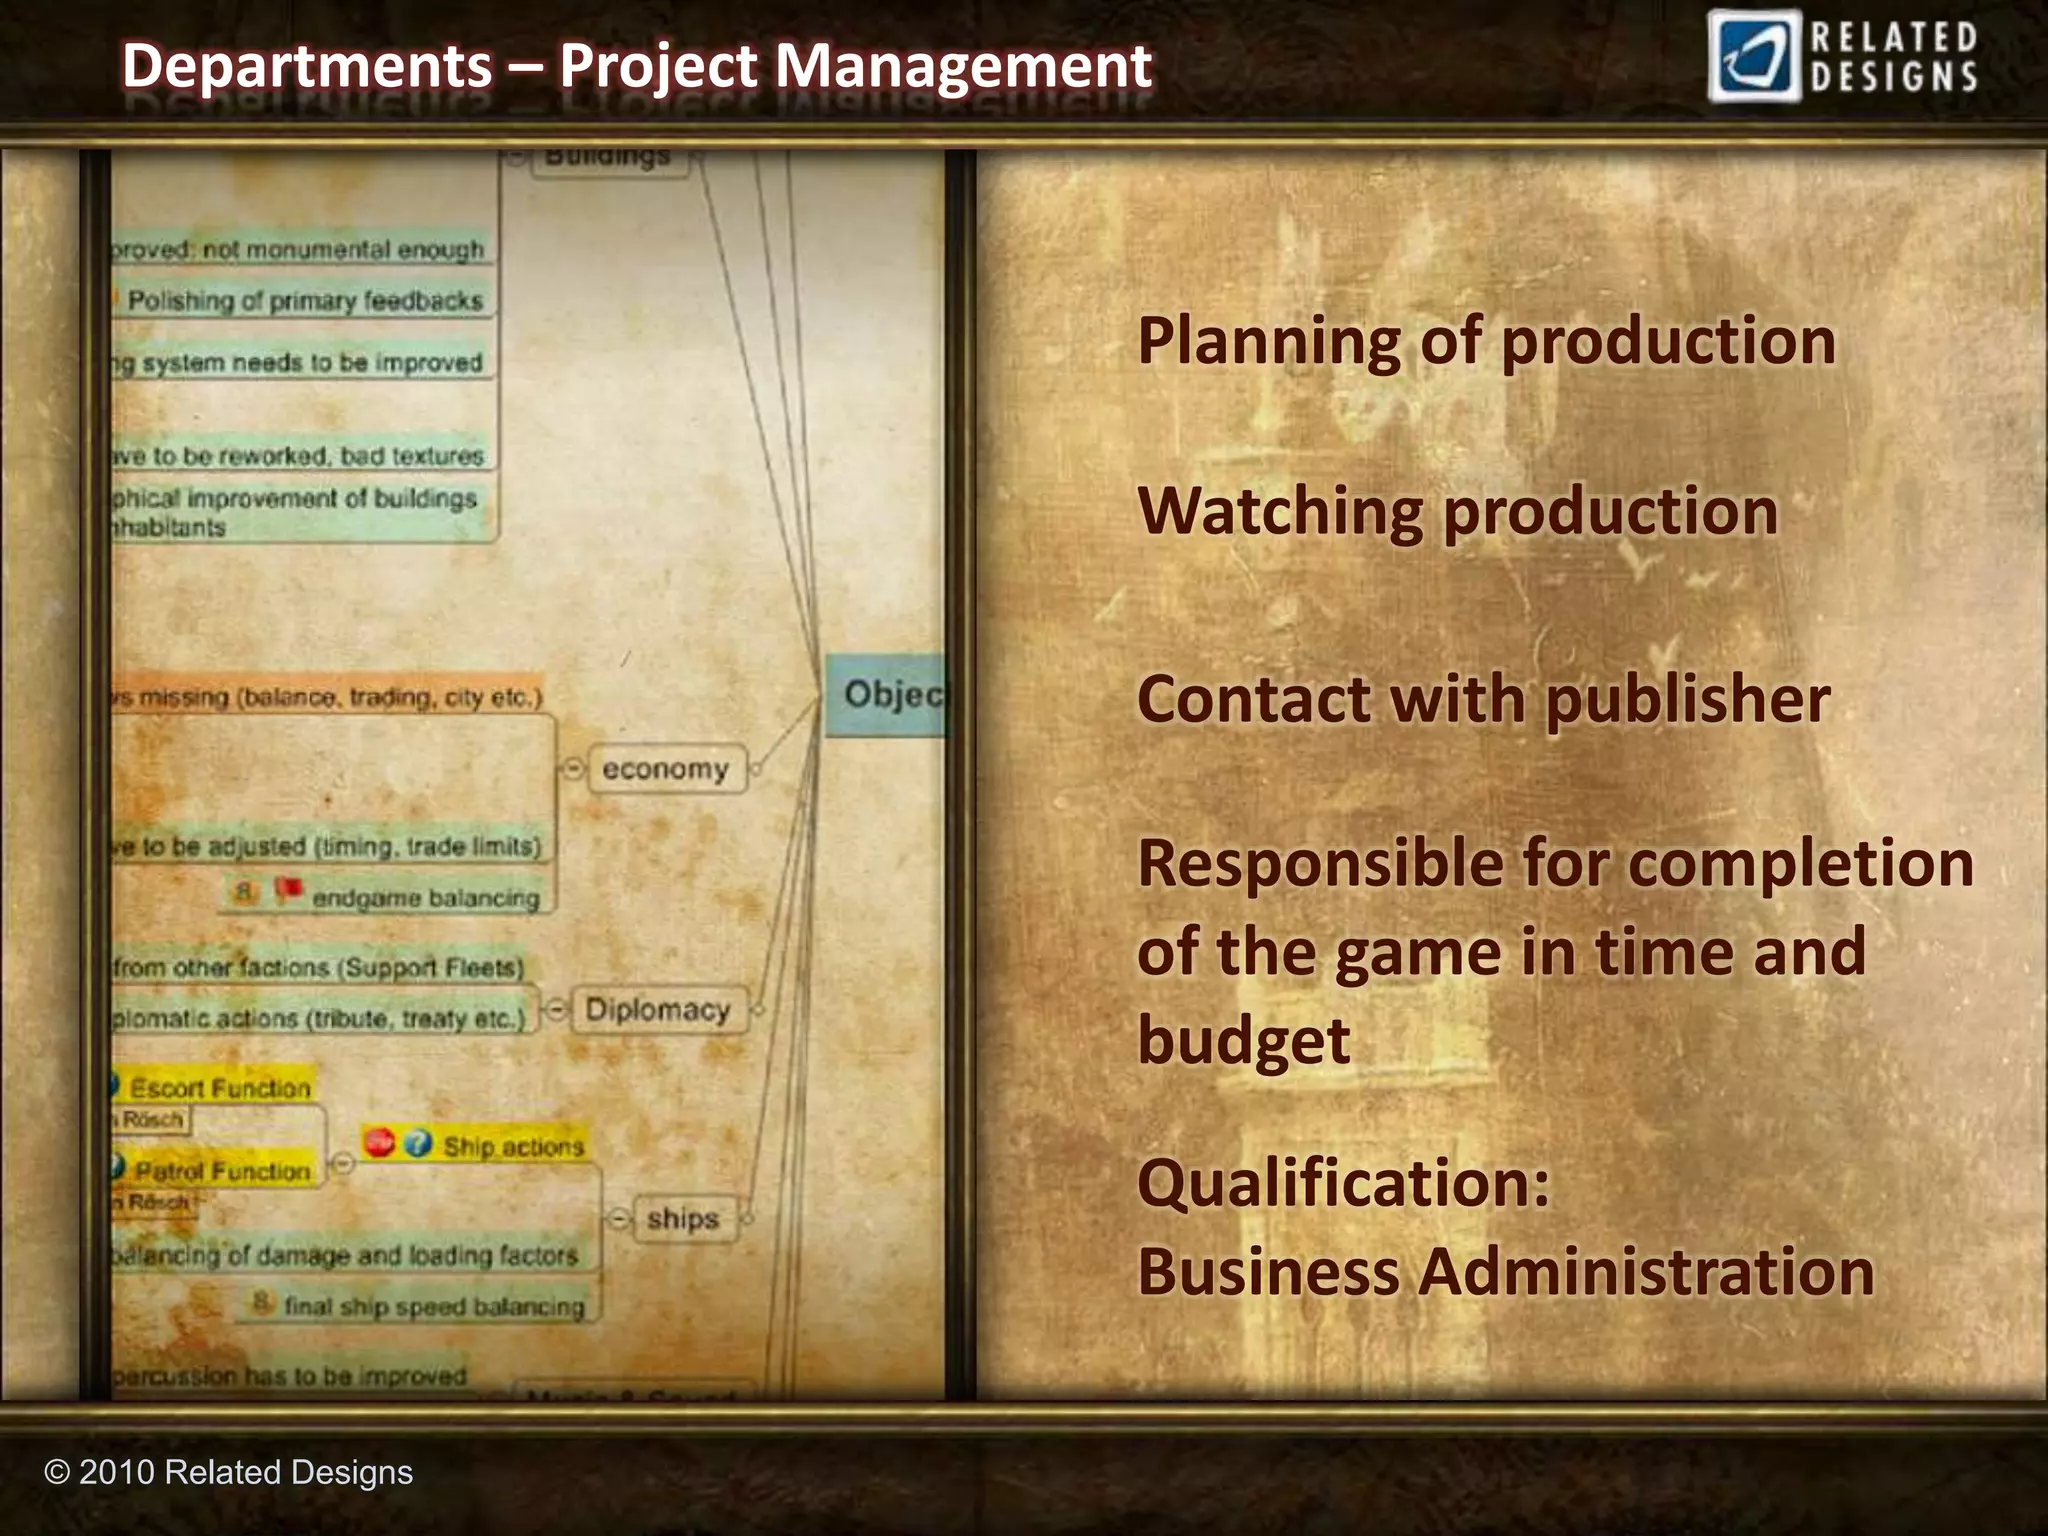Click the blue icon beside Escort Function
The height and width of the screenshot is (1536, 2048).
pyautogui.click(x=114, y=1086)
